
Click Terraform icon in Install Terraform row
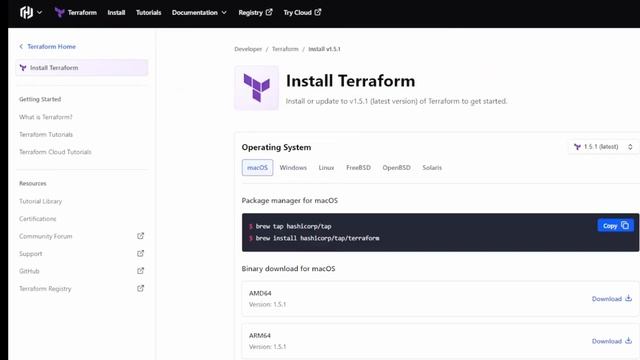point(23,68)
